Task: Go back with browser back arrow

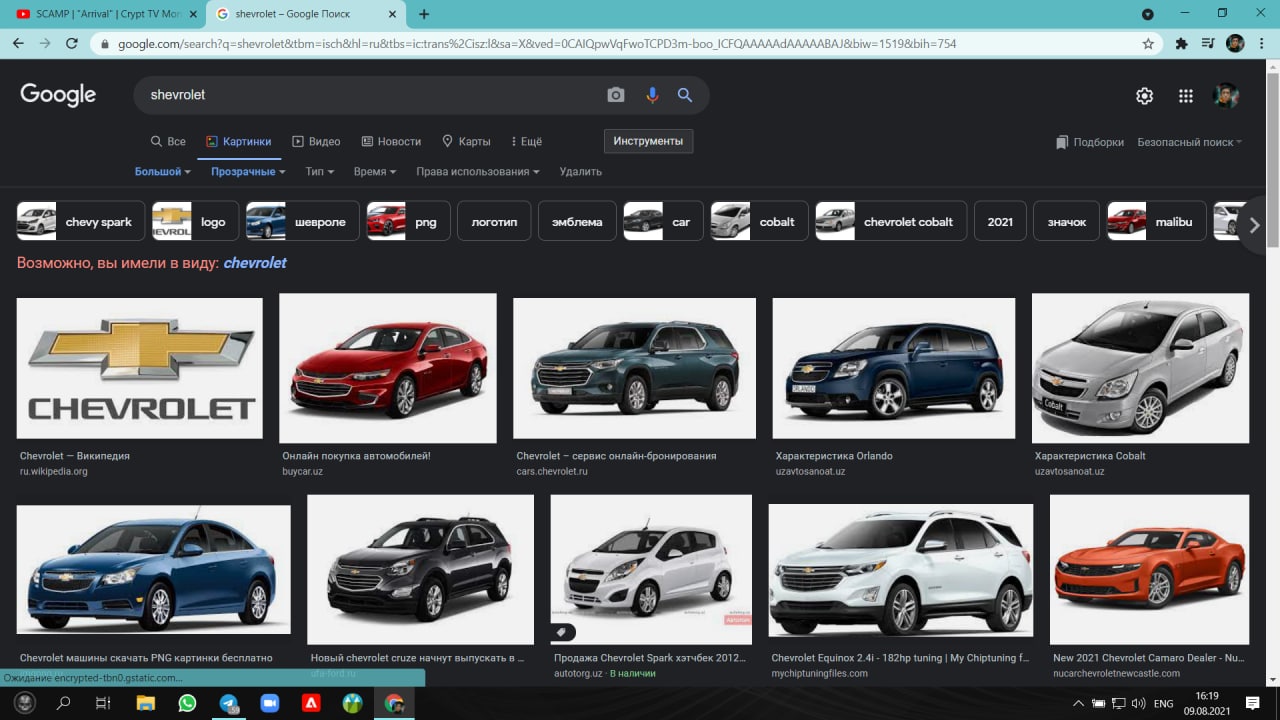Action: tap(18, 44)
